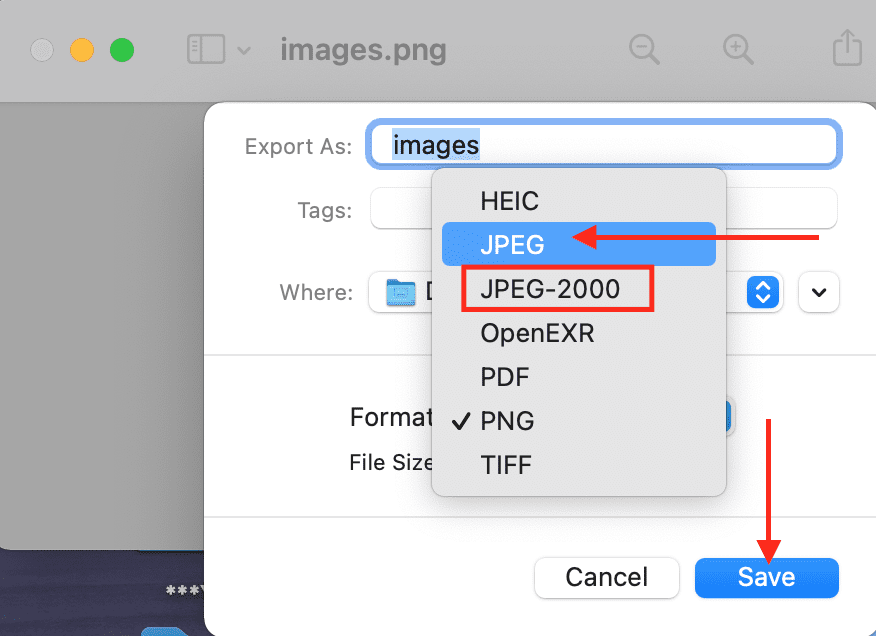Viewport: 876px width, 636px height.
Task: Choose PDF as the export format
Action: click(504, 377)
